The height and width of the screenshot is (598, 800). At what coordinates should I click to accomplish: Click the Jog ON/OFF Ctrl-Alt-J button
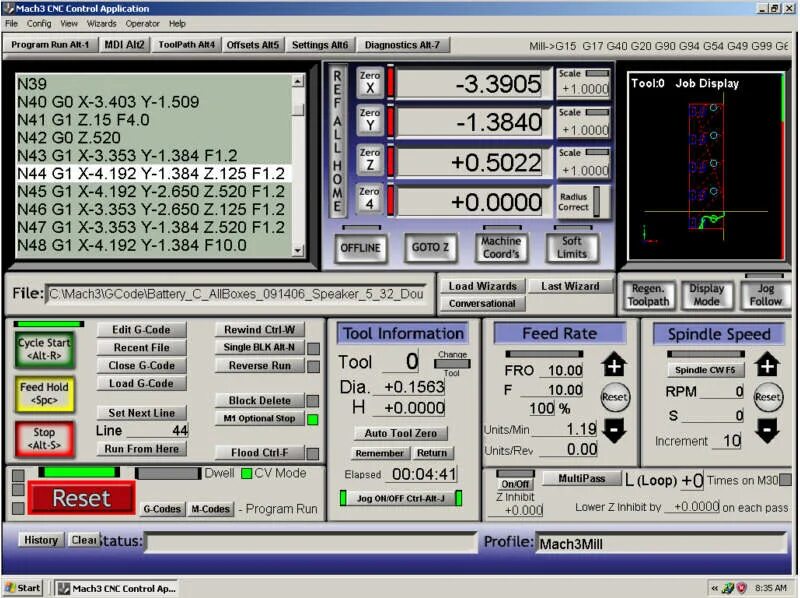pyautogui.click(x=401, y=499)
